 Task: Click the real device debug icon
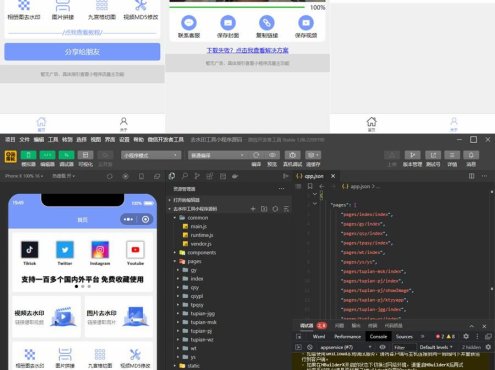pyautogui.click(x=292, y=155)
